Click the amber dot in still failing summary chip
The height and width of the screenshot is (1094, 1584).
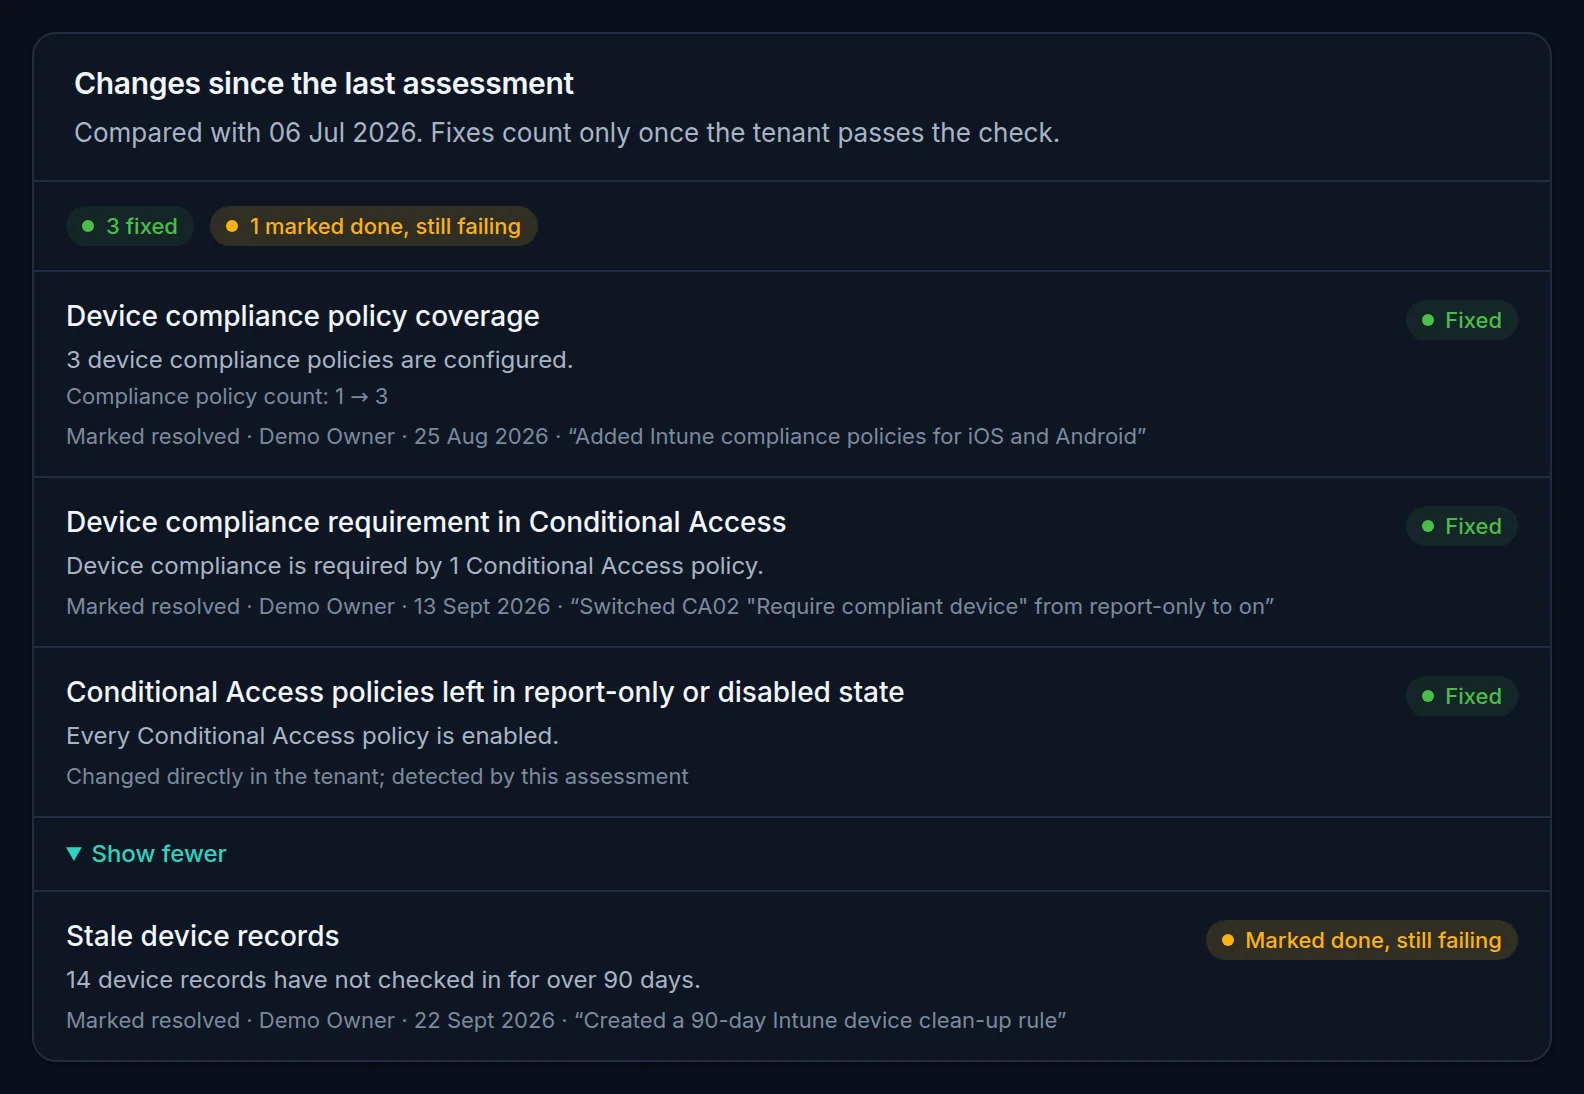pyautogui.click(x=232, y=226)
